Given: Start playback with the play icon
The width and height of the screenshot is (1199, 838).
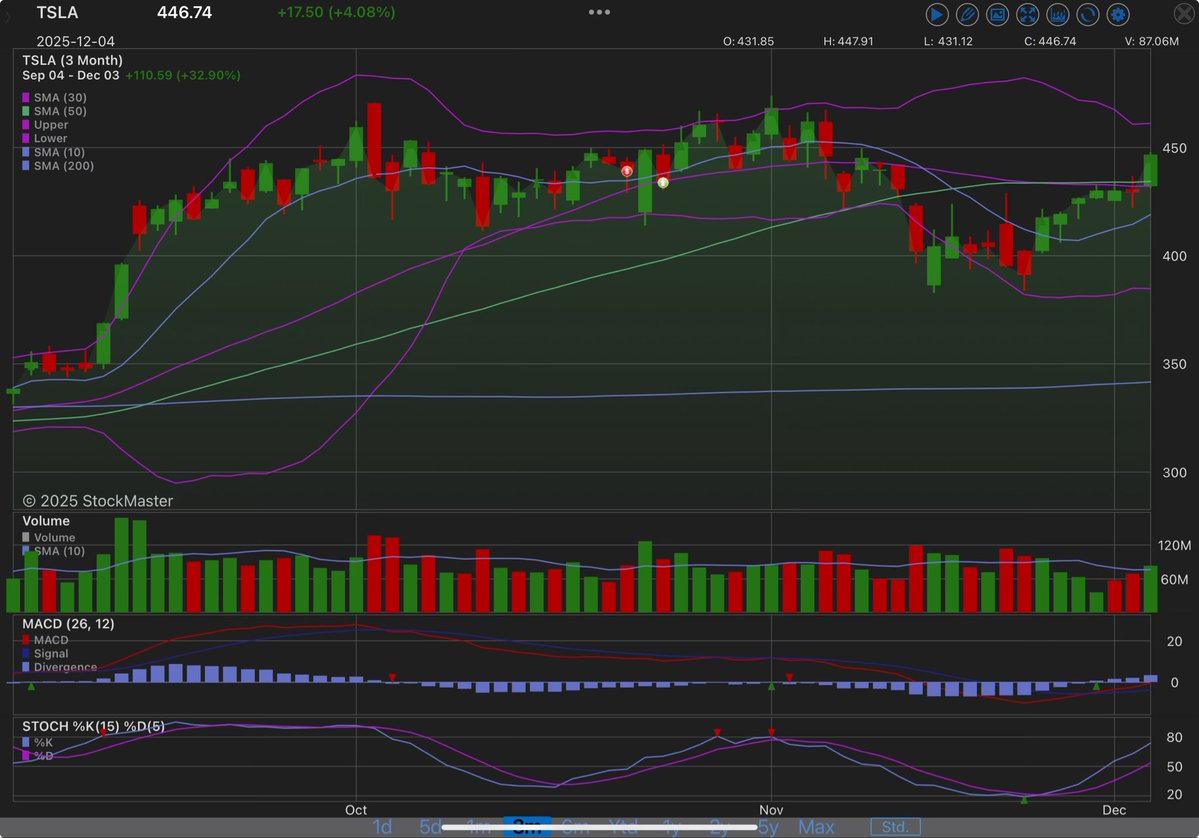Looking at the screenshot, I should (937, 14).
